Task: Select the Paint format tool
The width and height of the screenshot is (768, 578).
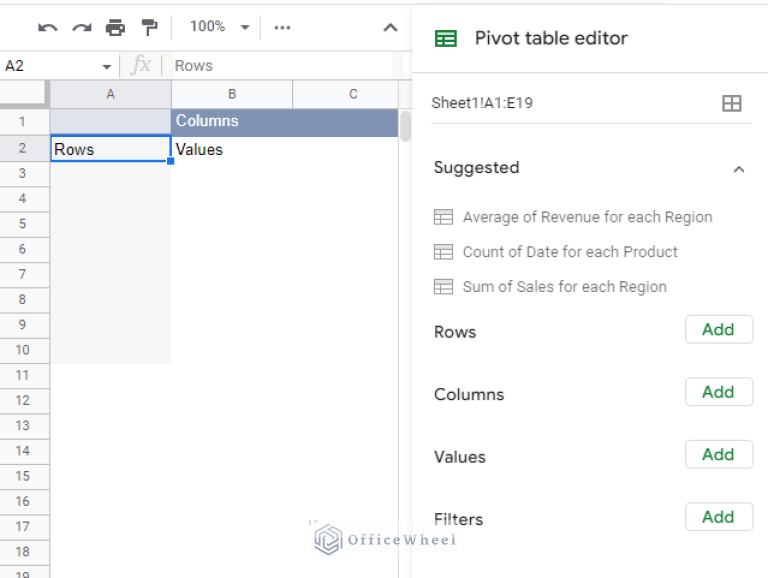Action: pos(149,27)
